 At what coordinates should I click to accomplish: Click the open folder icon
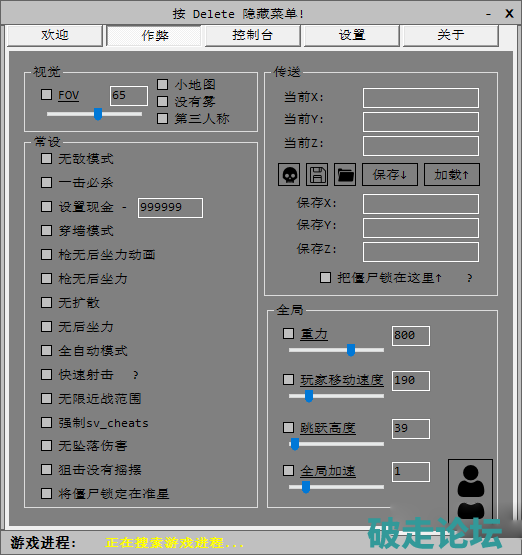click(345, 174)
